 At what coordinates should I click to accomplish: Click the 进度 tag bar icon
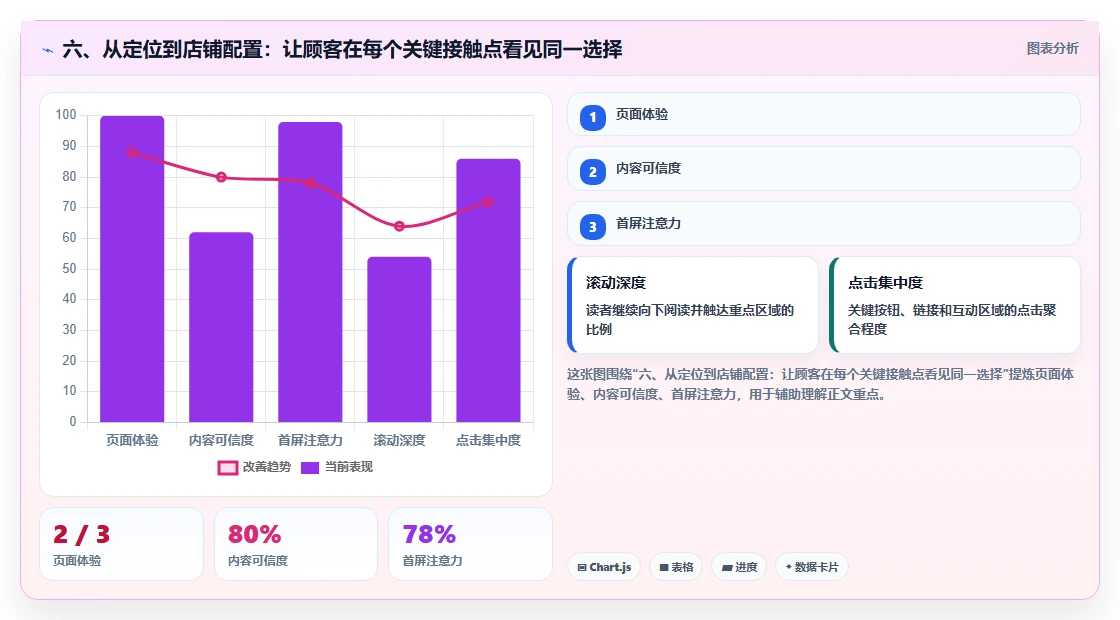727,567
